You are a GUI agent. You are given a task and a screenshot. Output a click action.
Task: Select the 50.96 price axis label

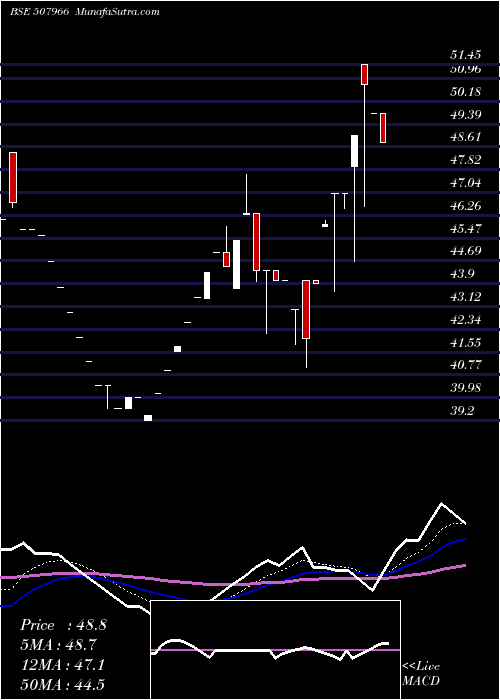tap(466, 69)
